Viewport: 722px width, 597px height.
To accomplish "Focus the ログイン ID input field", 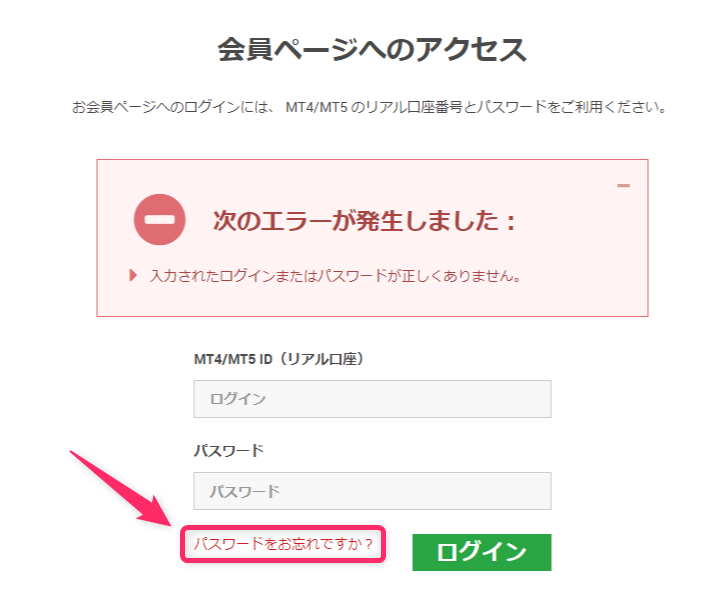I will pos(372,399).
